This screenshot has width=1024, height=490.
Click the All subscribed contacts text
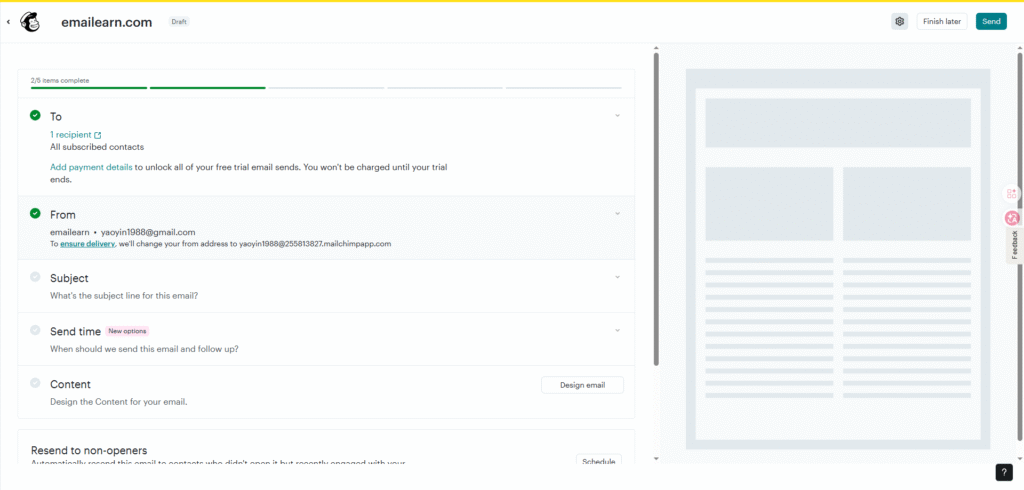(x=97, y=147)
